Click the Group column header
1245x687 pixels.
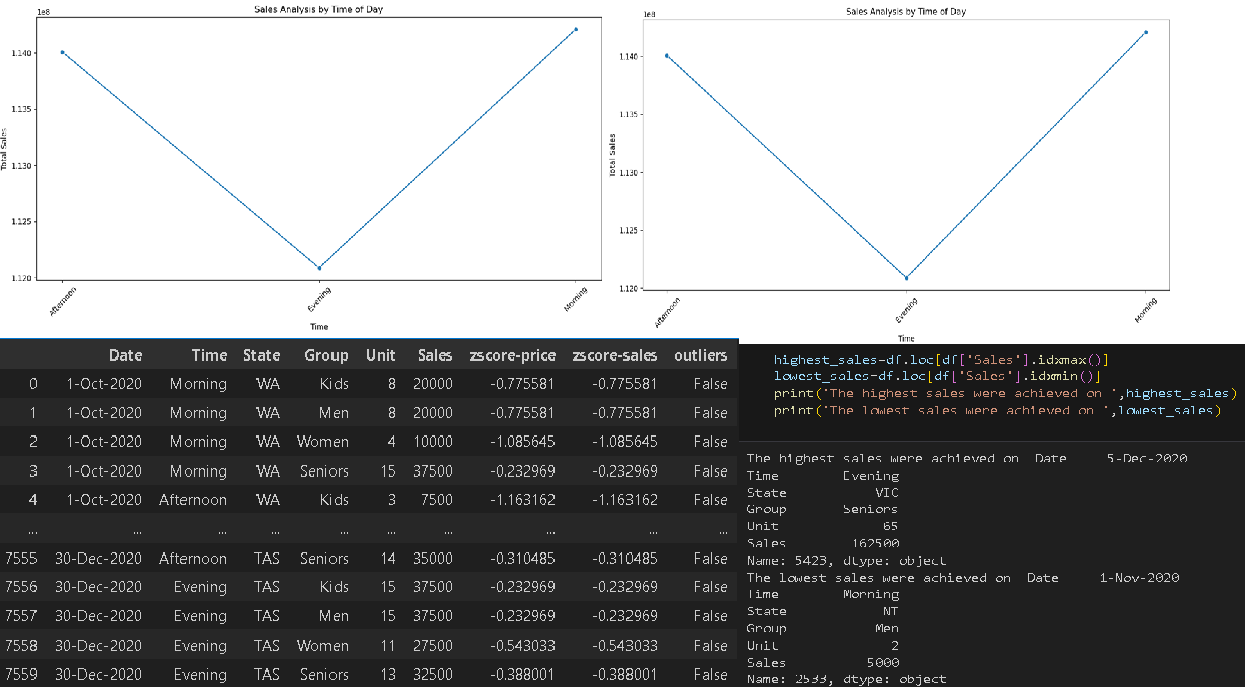coord(326,355)
